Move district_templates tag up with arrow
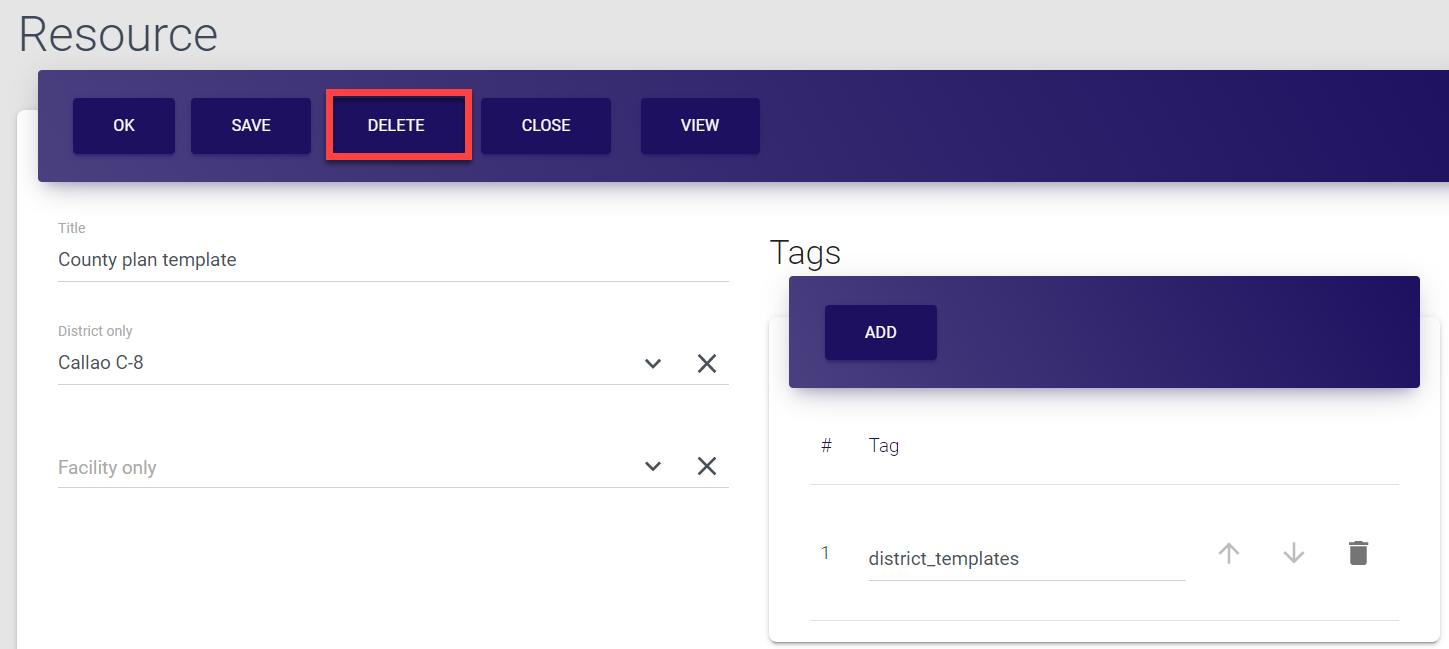This screenshot has width=1449, height=649. tap(1229, 553)
